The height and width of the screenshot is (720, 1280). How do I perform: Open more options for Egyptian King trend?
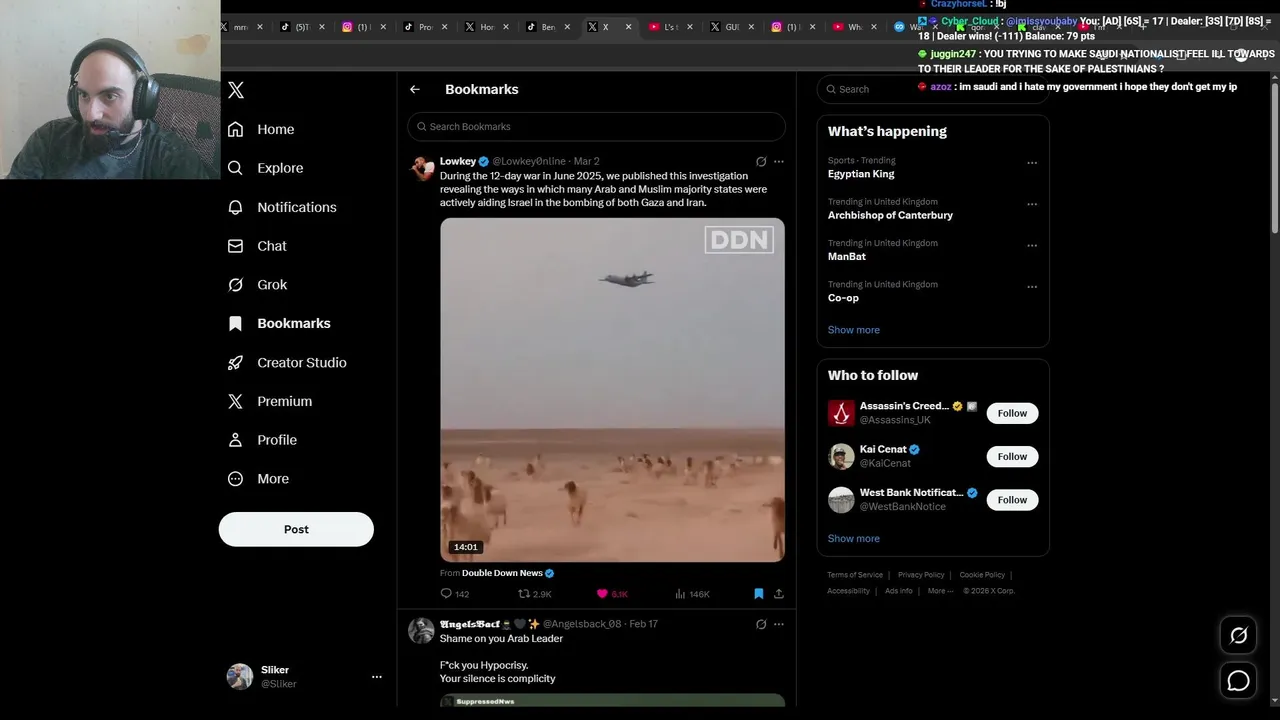(x=1032, y=163)
